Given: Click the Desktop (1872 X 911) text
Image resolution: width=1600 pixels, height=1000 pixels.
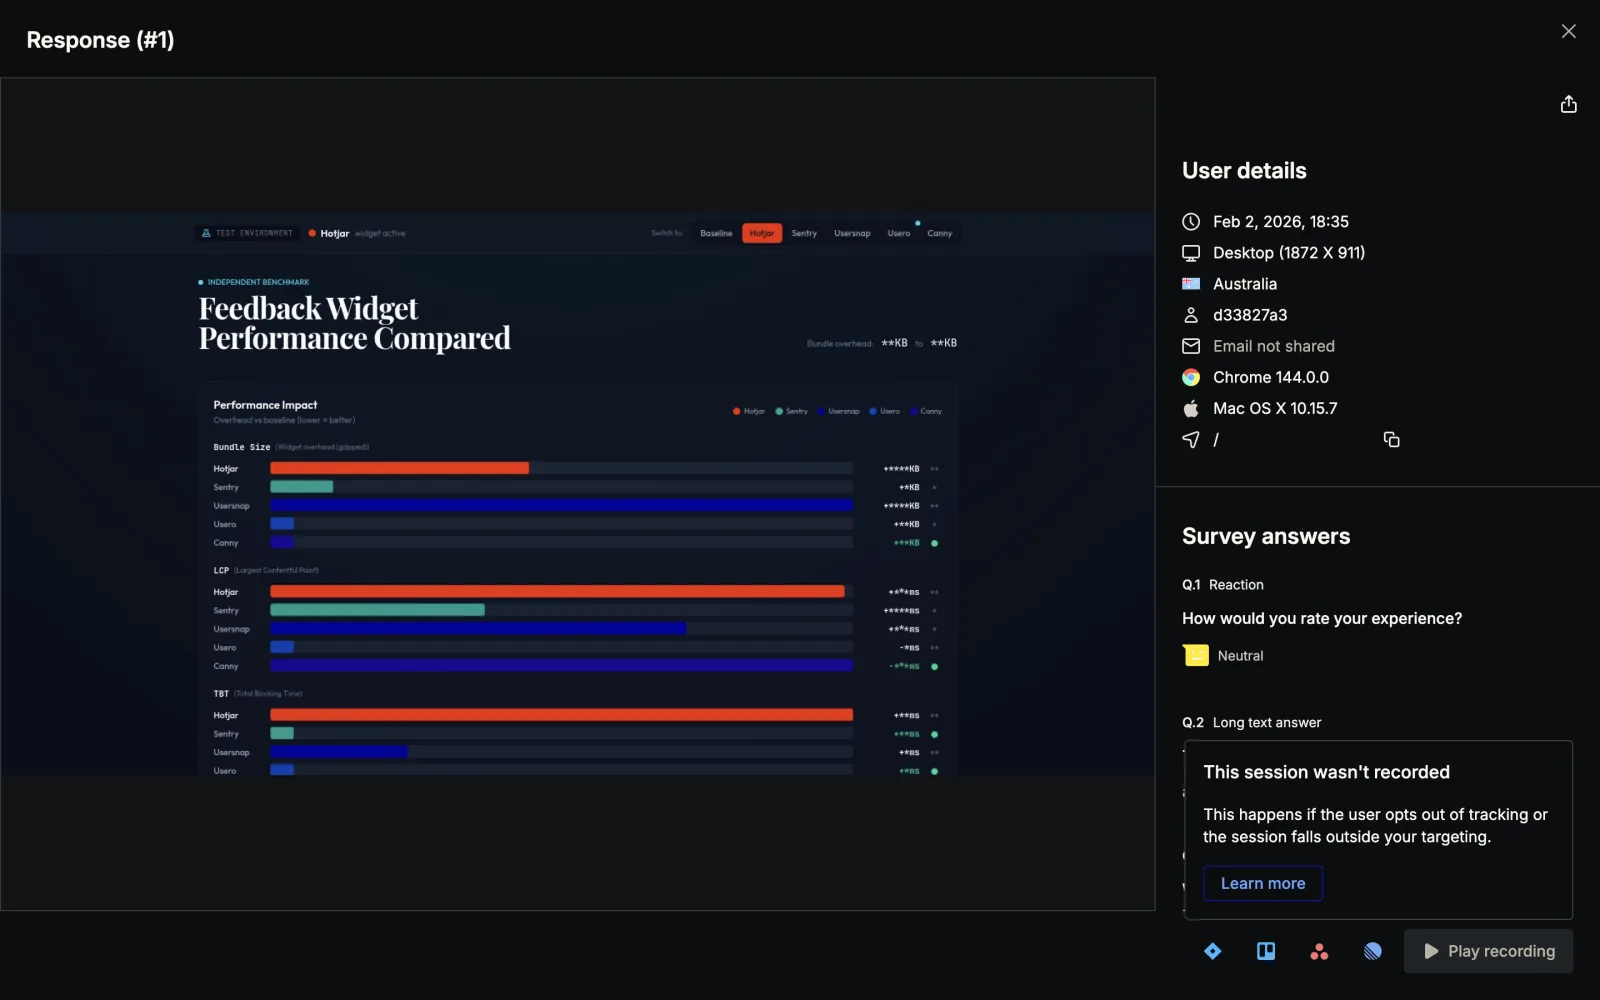Looking at the screenshot, I should [x=1289, y=253].
